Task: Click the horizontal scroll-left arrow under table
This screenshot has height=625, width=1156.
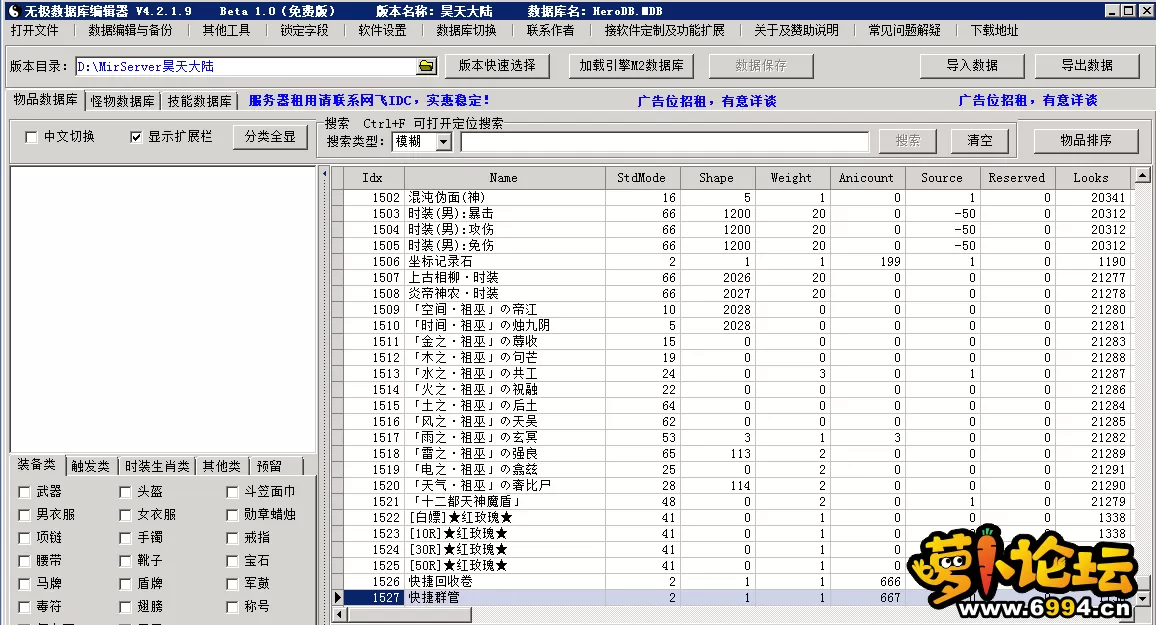Action: click(339, 613)
